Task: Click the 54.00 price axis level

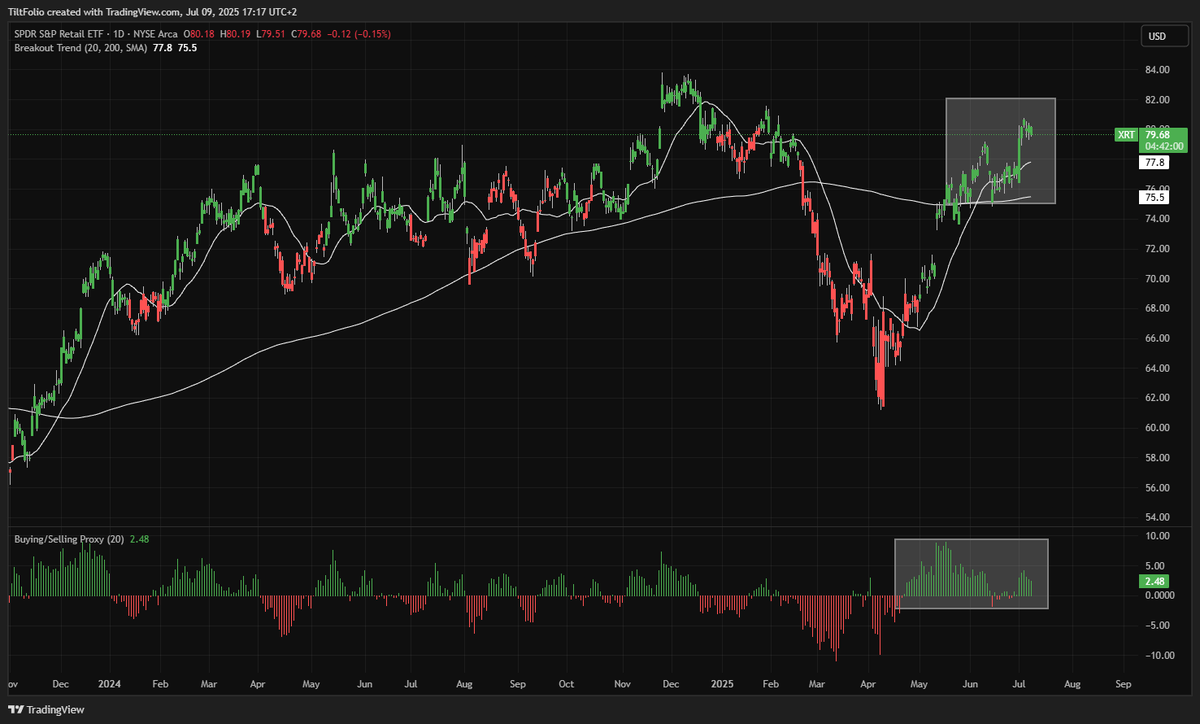Action: click(1158, 517)
